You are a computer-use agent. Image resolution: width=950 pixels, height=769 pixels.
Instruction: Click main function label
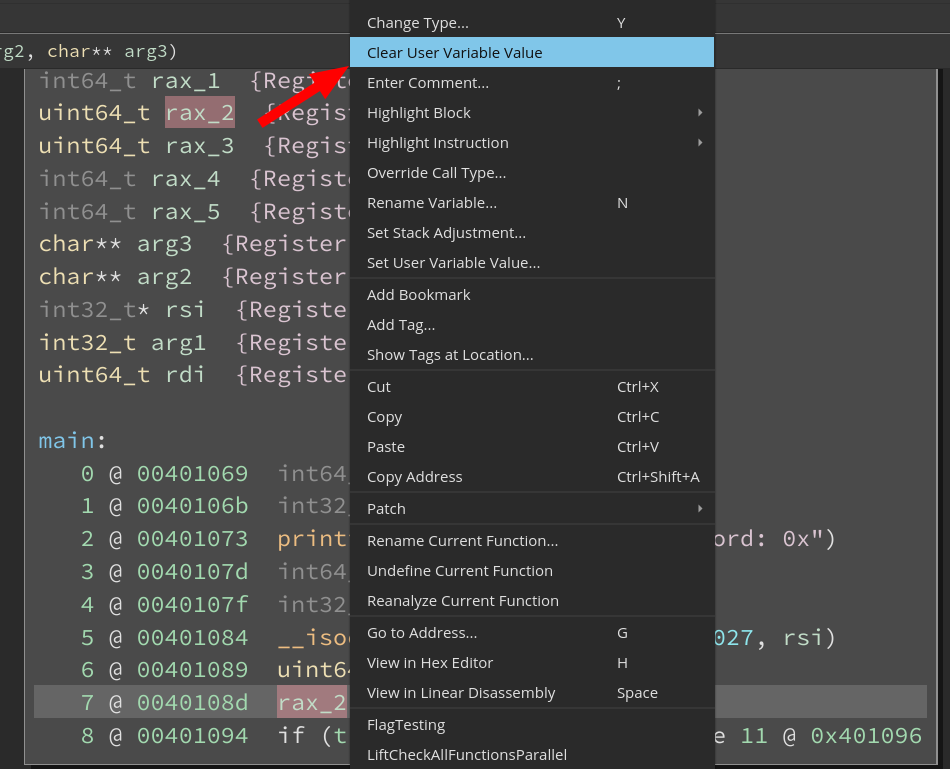[67, 441]
